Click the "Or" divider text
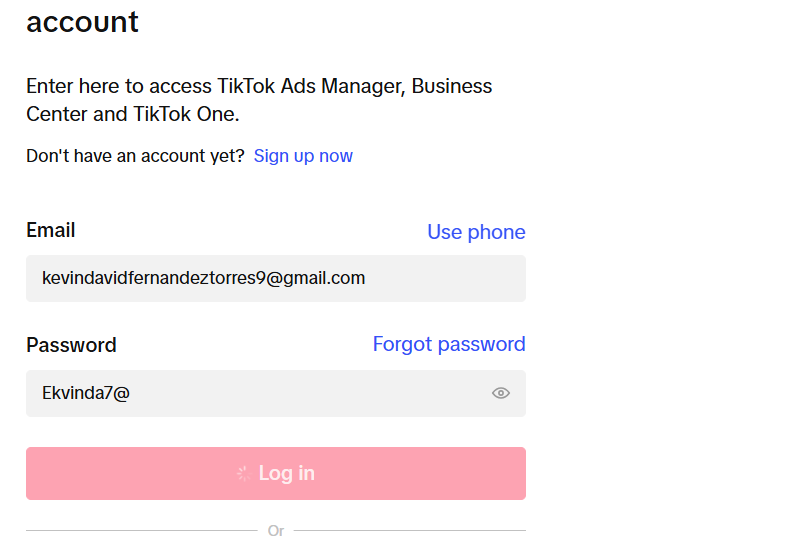792x537 pixels. pos(276,530)
